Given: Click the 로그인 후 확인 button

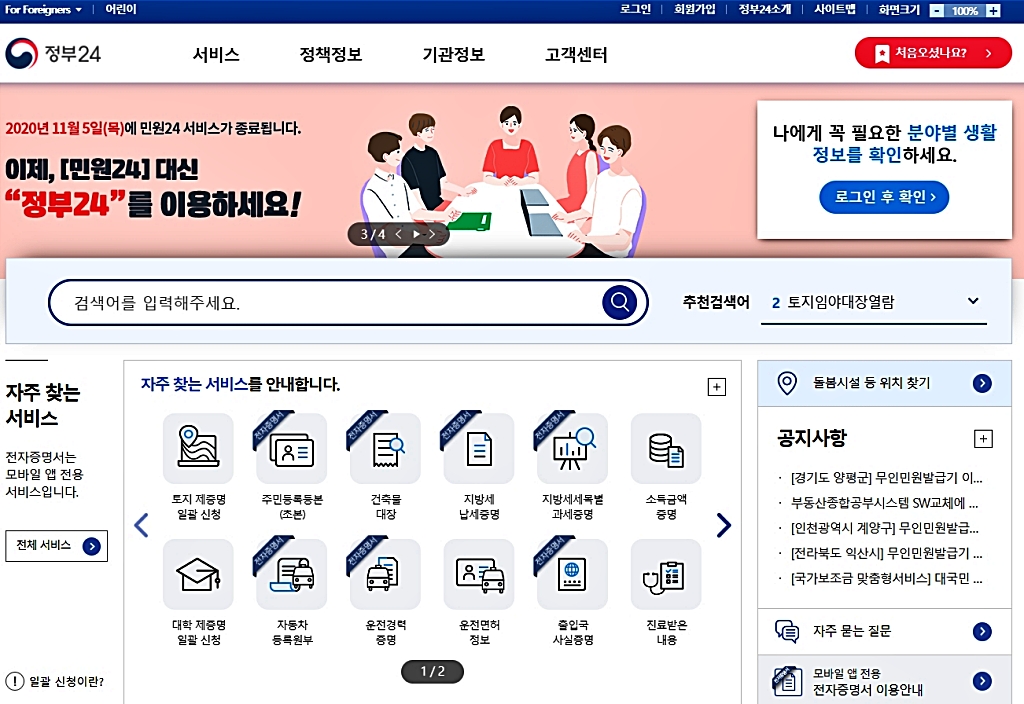Looking at the screenshot, I should tap(884, 197).
